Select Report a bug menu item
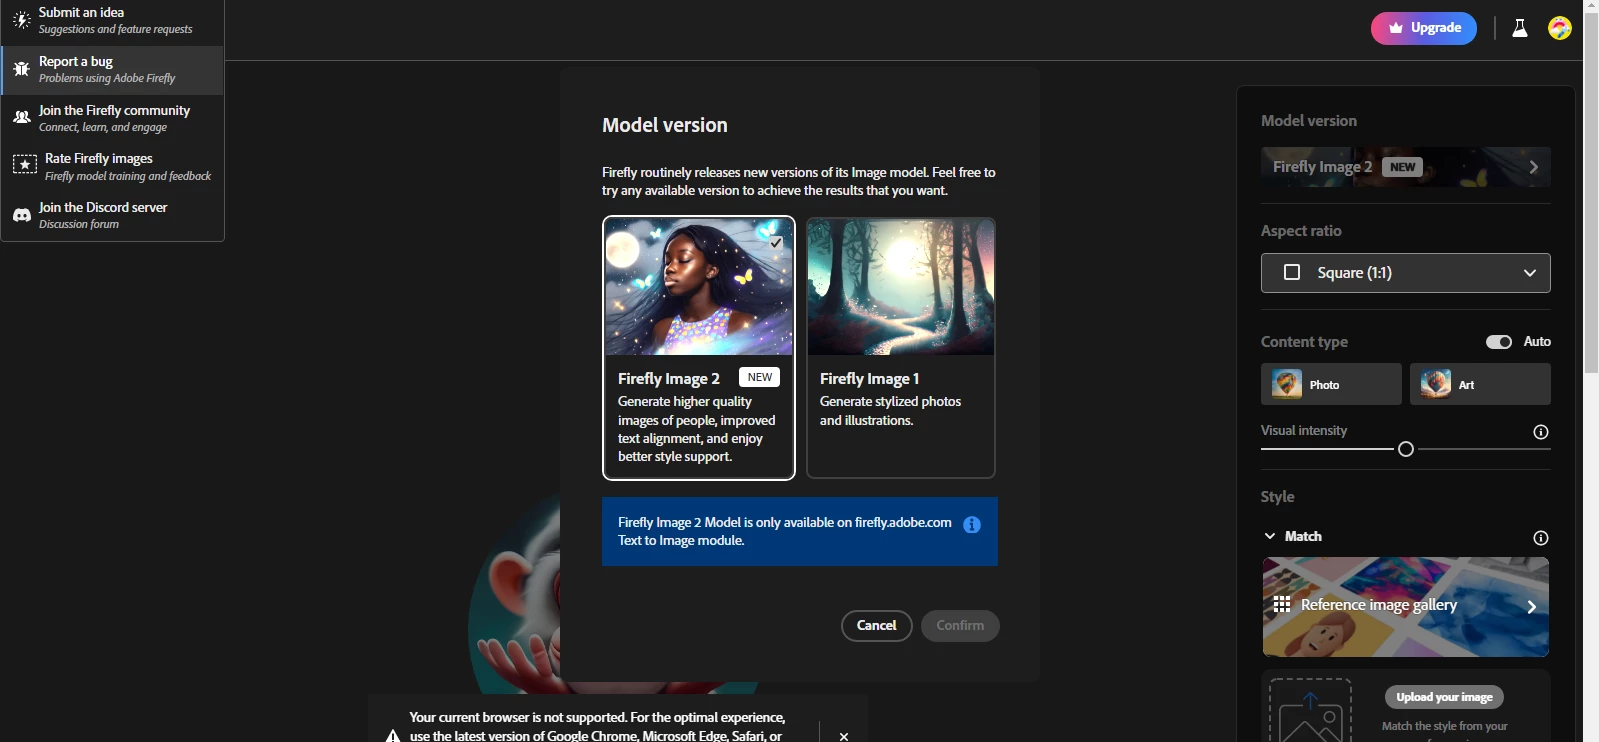The image size is (1599, 742). (x=113, y=69)
